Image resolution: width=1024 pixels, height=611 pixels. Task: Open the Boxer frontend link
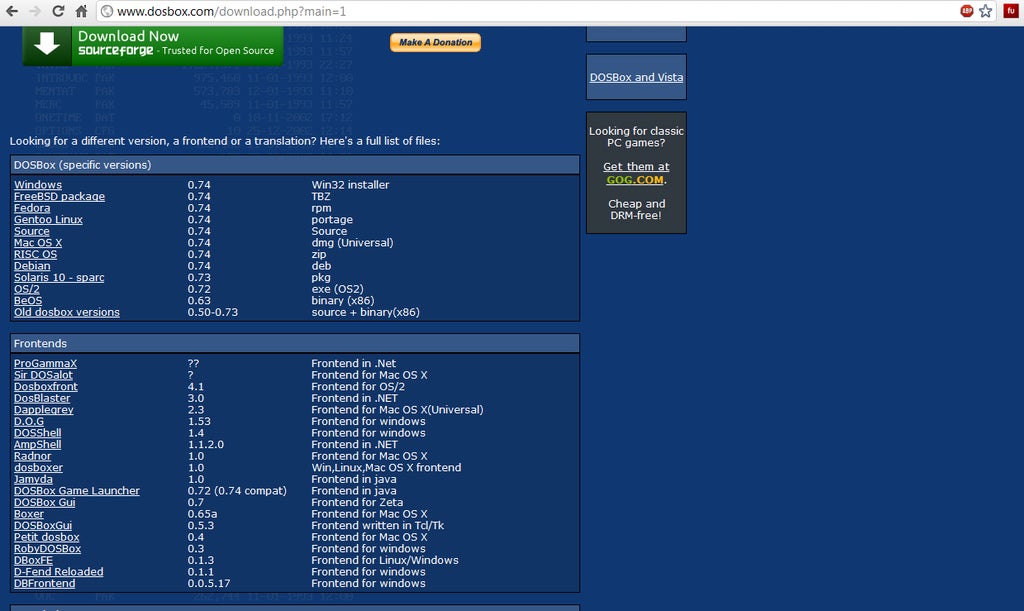click(29, 514)
